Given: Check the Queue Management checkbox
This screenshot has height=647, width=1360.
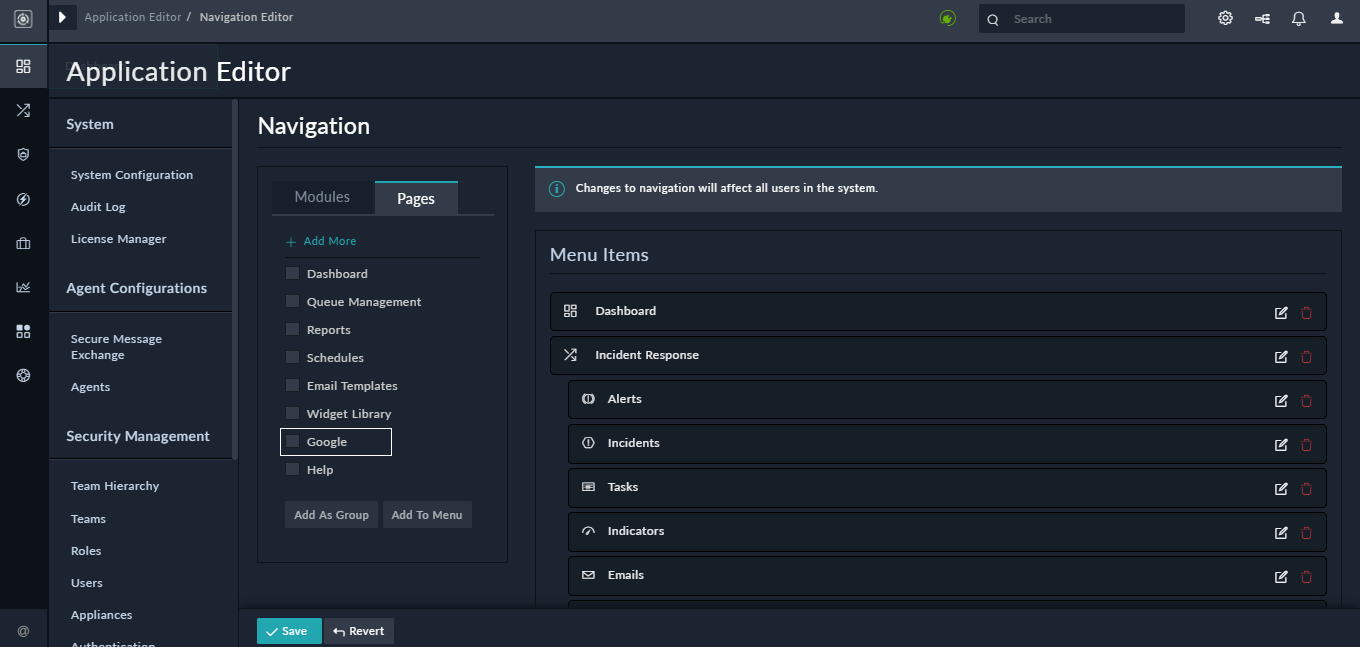Looking at the screenshot, I should (292, 301).
